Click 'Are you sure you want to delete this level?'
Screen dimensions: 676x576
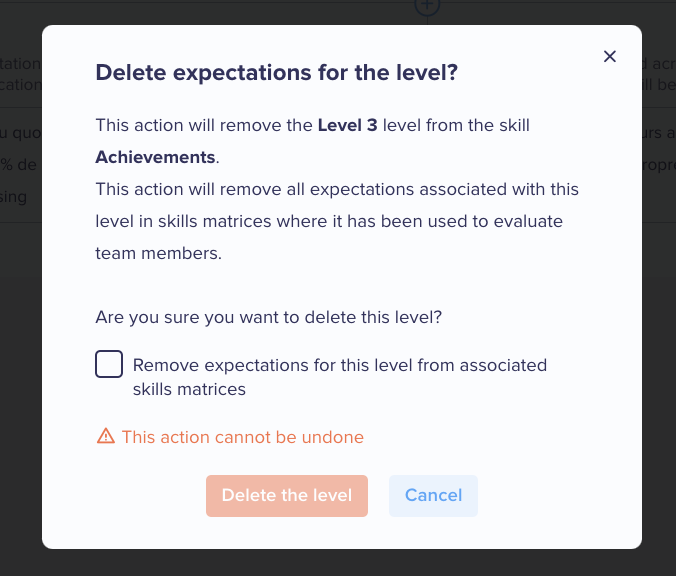pos(269,317)
